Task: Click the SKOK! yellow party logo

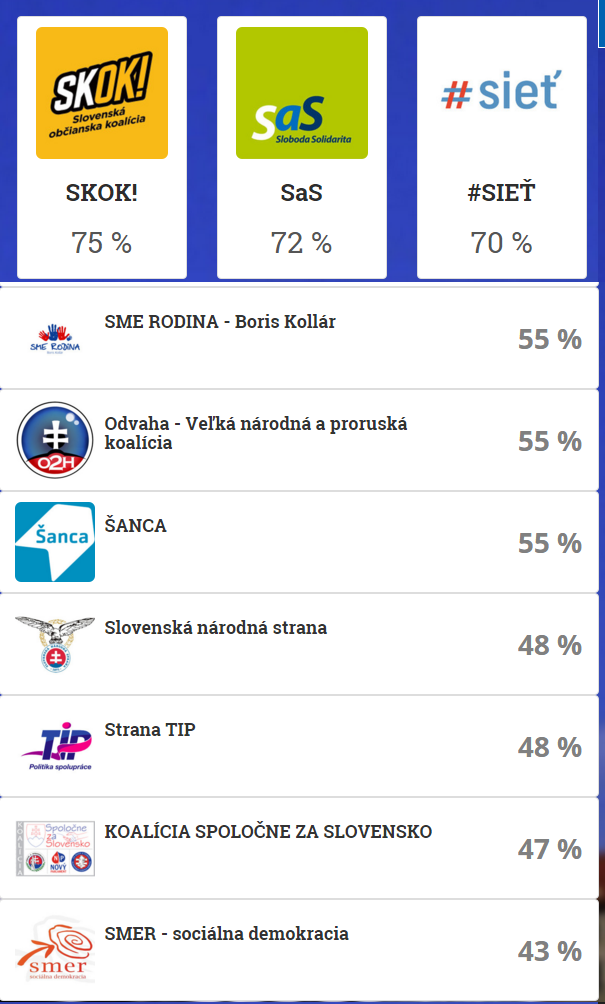Action: click(101, 93)
